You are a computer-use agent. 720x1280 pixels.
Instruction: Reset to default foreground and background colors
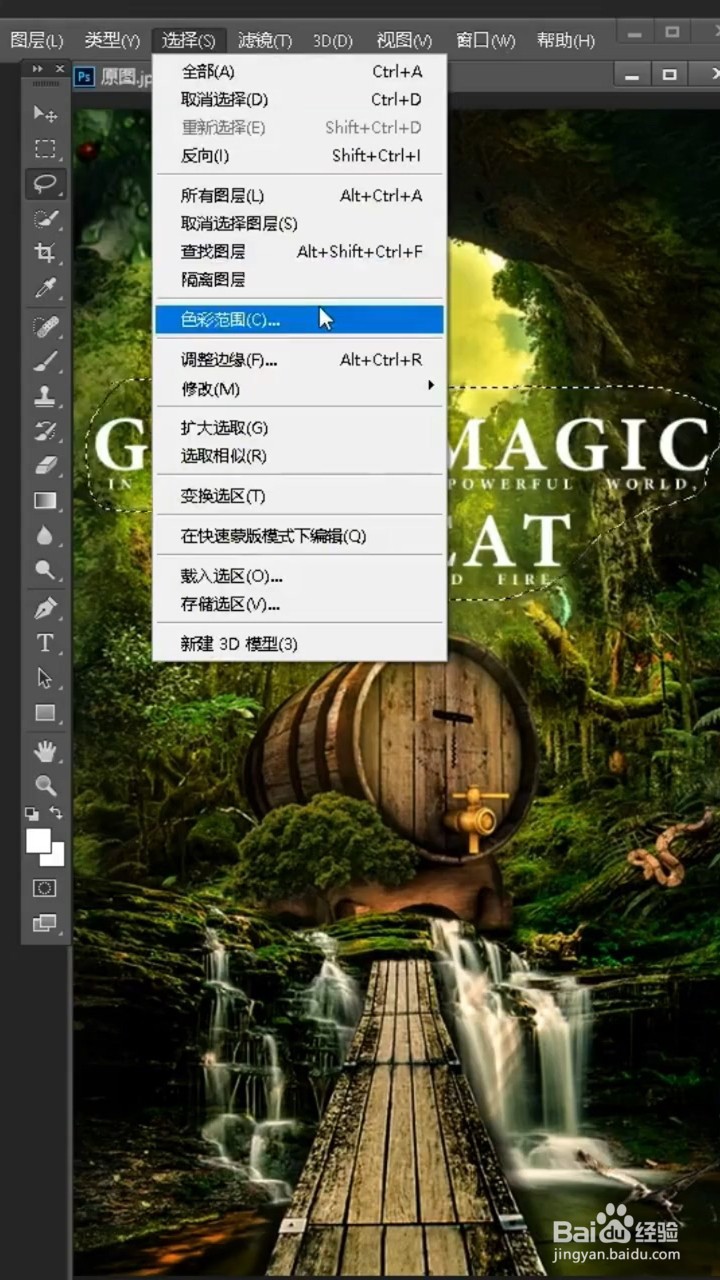pyautogui.click(x=32, y=815)
